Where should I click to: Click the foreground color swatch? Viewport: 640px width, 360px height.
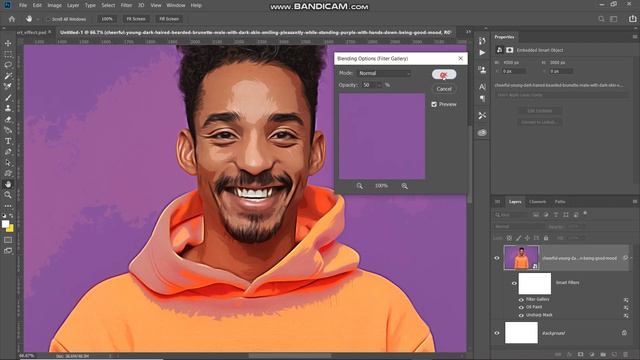[5, 224]
